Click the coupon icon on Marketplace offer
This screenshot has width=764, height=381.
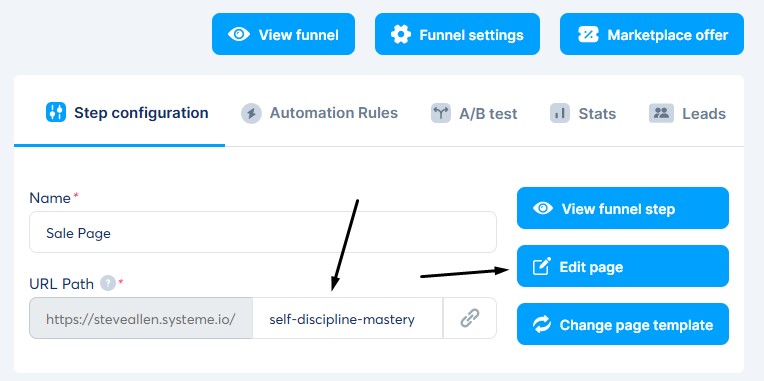pyautogui.click(x=588, y=35)
